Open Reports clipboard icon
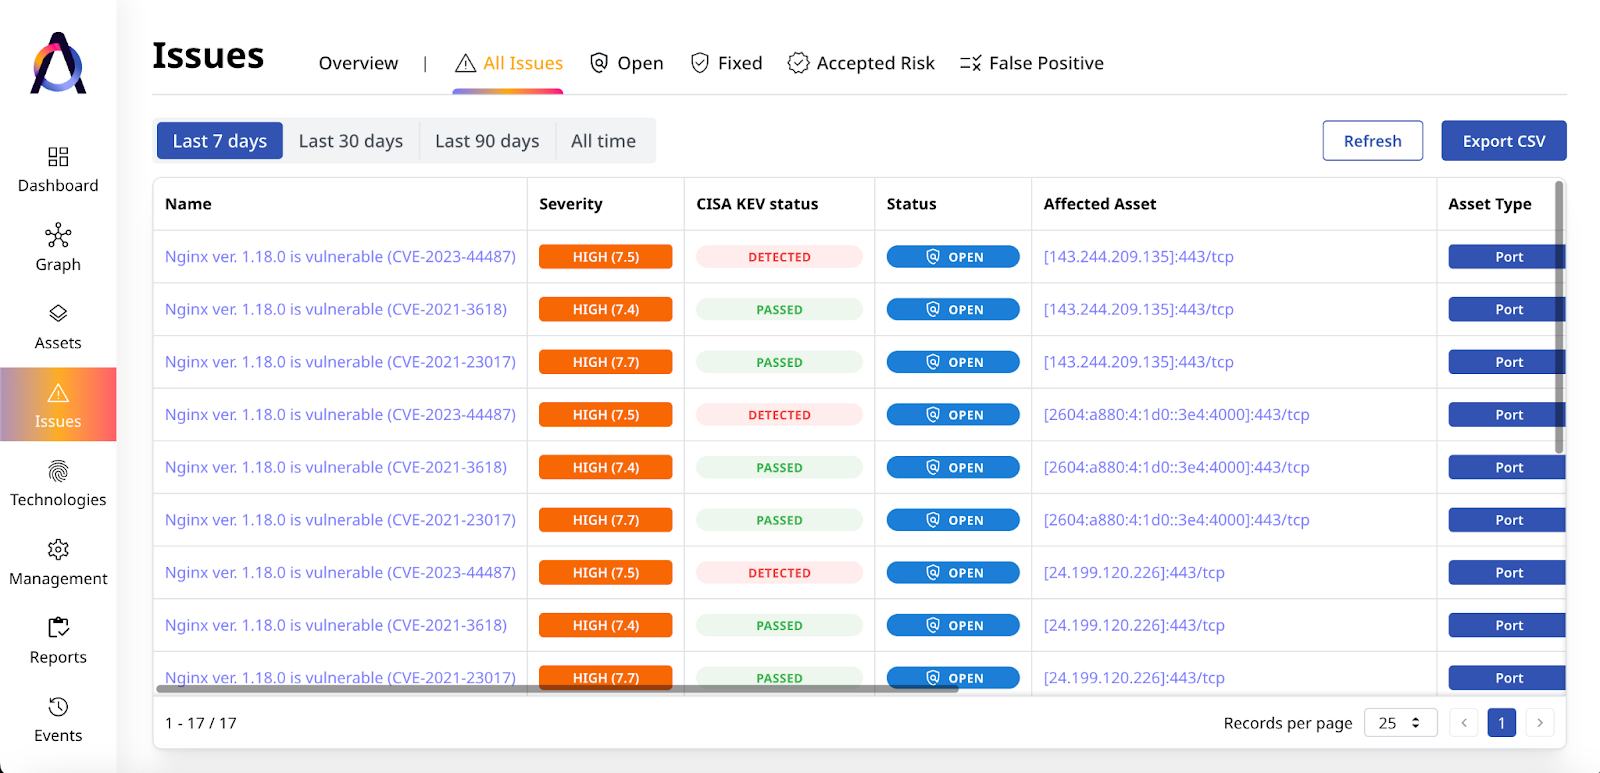The height and width of the screenshot is (773, 1600). coord(58,628)
